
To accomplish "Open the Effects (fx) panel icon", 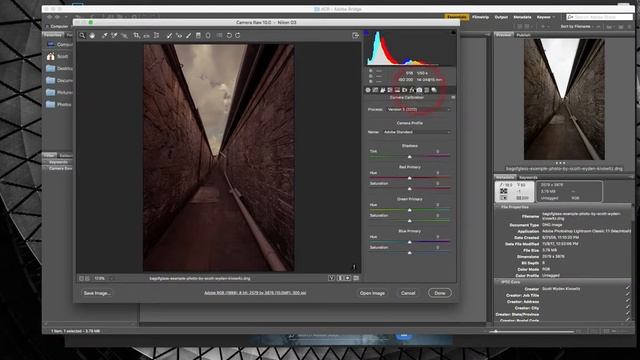I will coord(412,90).
